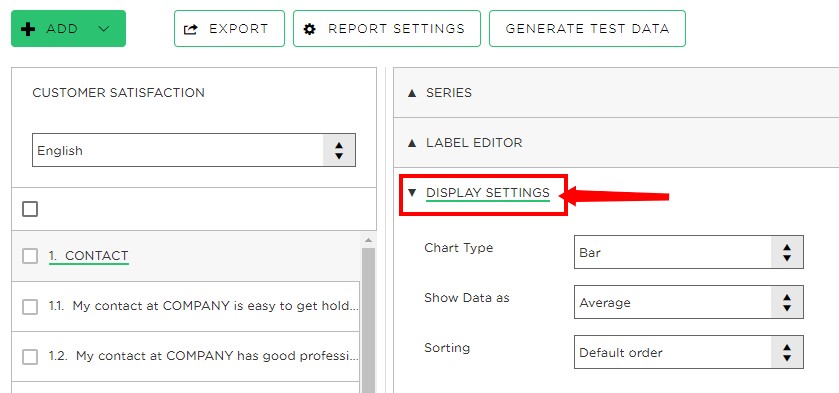This screenshot has width=839, height=393.
Task: Click the export arrow icon
Action: coord(190,29)
